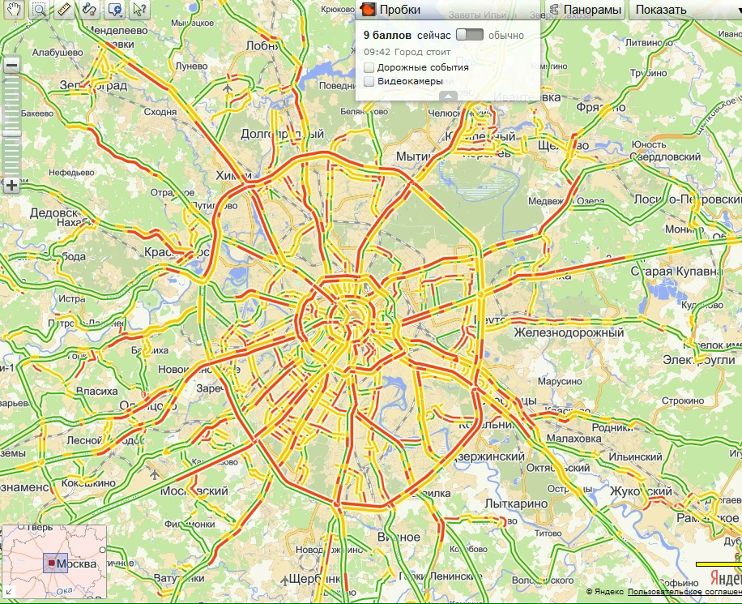Screen dimensions: 742x604
Task: Activate the ruler distance measuring tool
Action: point(64,10)
